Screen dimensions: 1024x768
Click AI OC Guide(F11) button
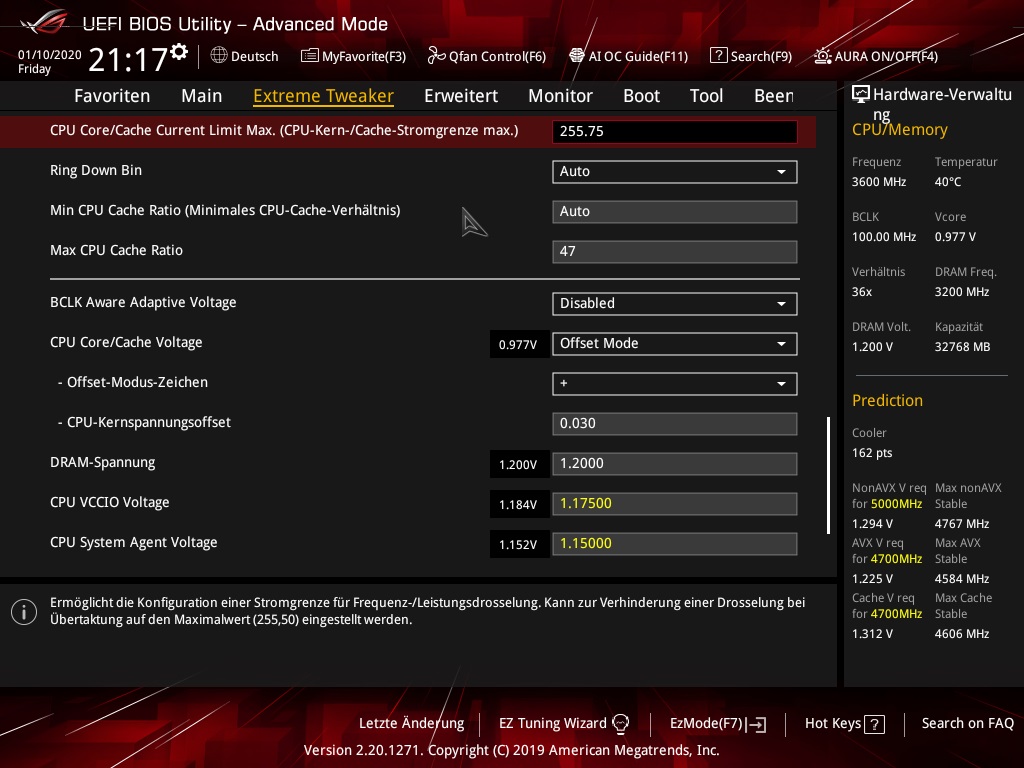point(628,56)
